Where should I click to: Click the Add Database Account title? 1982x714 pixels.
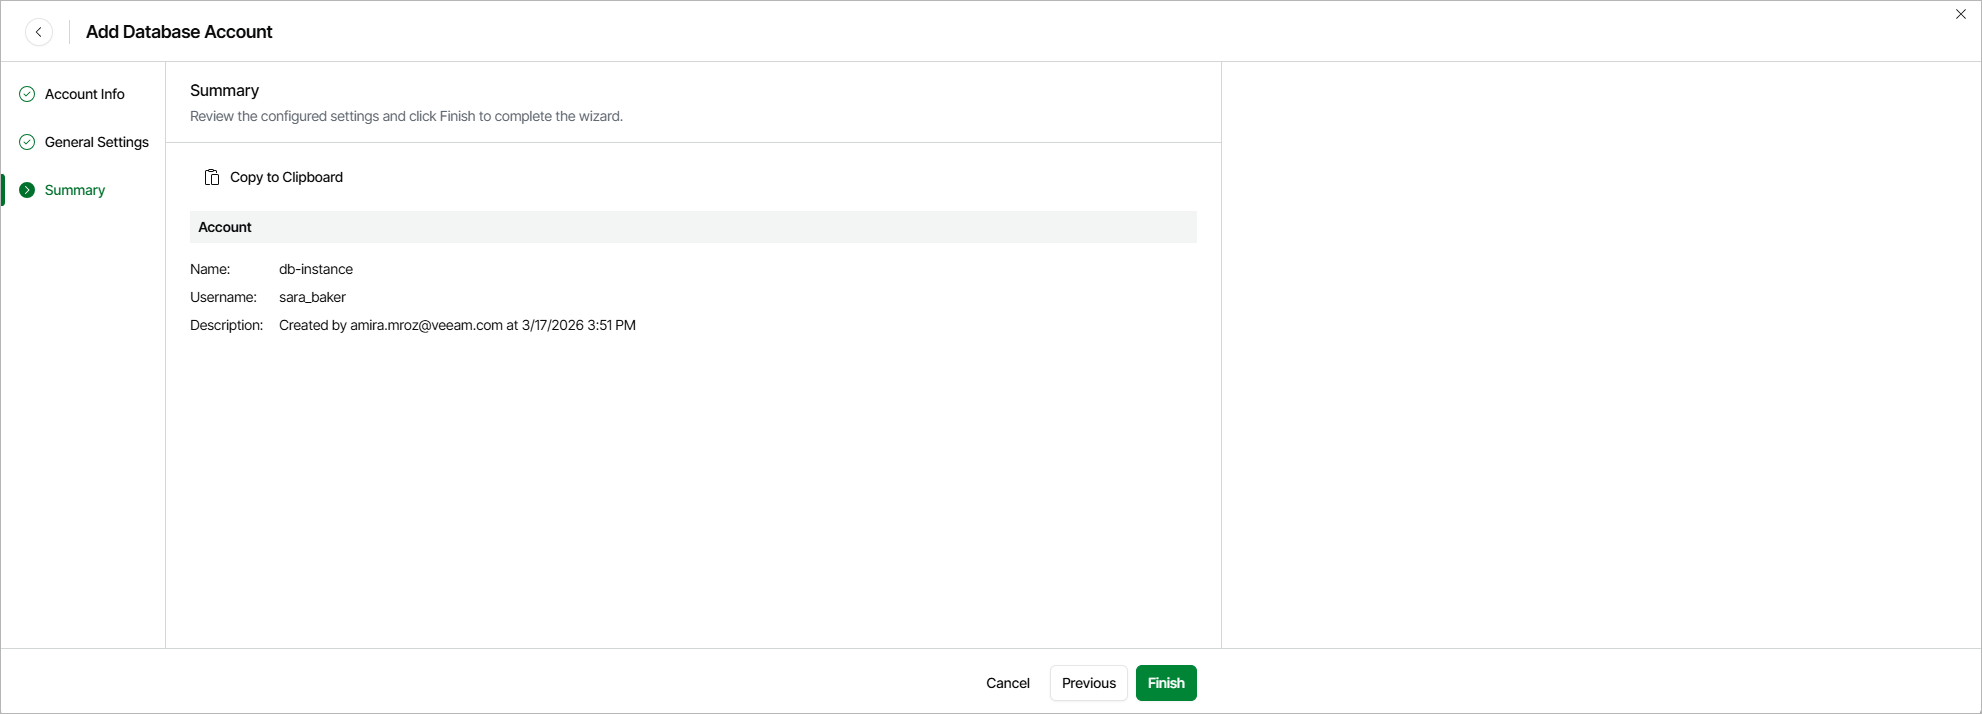(179, 32)
